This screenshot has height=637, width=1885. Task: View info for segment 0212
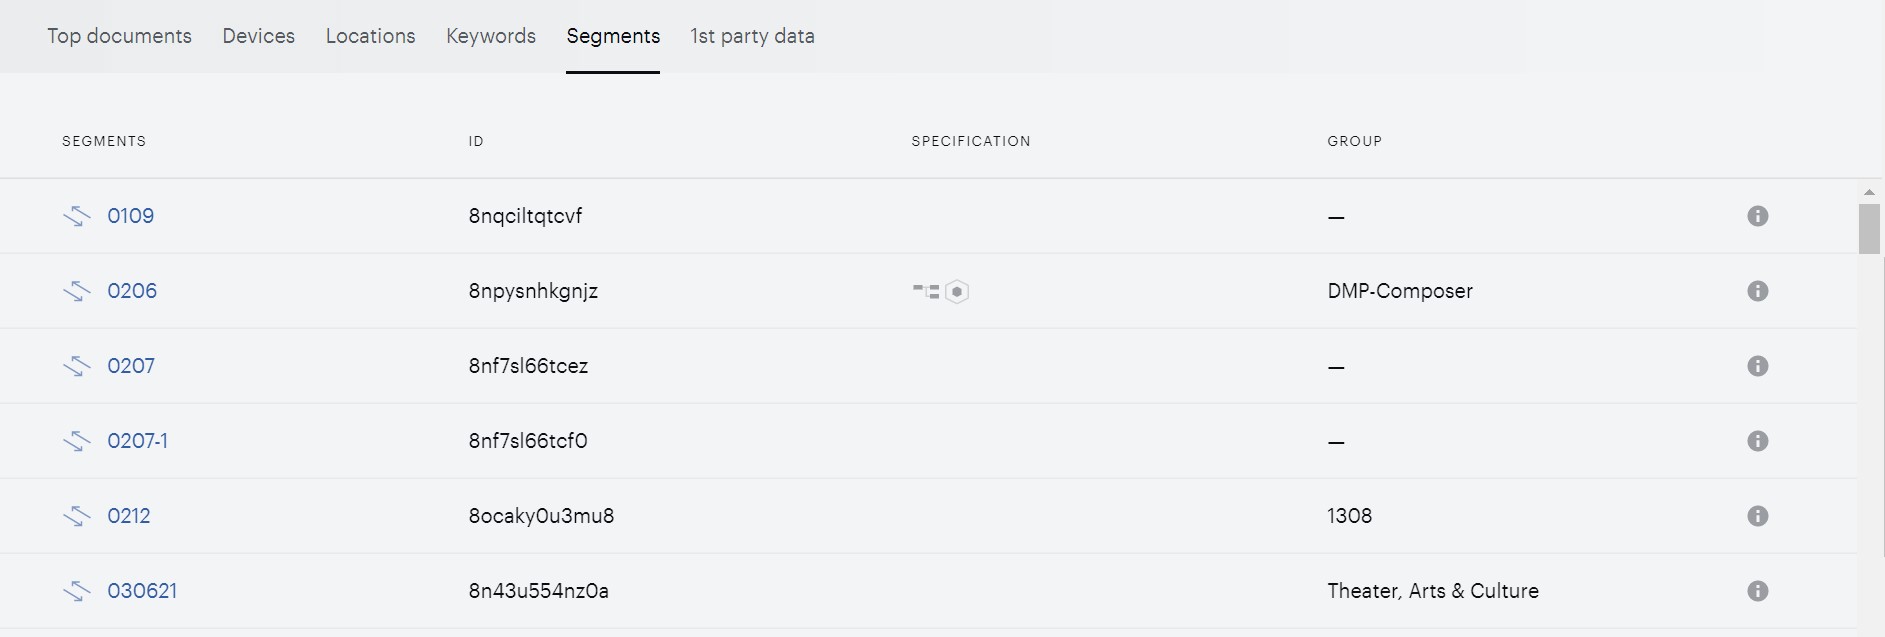[x=1757, y=516]
